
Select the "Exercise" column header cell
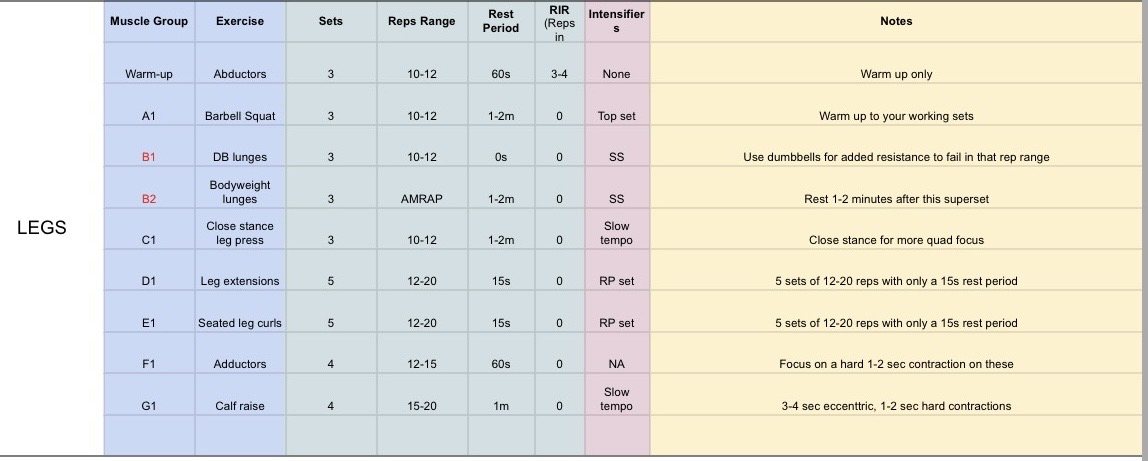(240, 21)
